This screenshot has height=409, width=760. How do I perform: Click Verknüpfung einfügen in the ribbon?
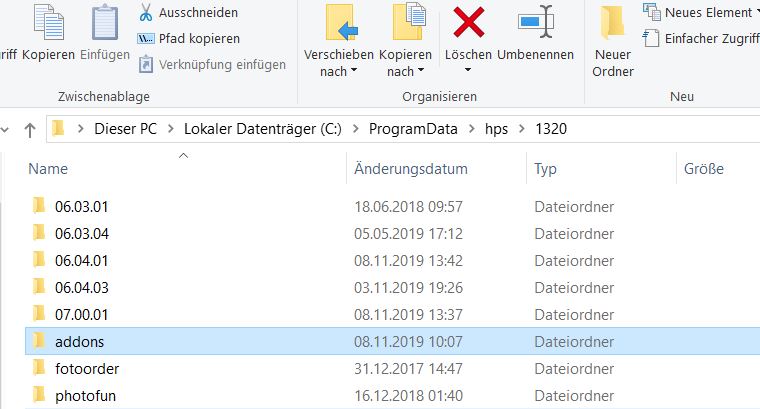click(x=222, y=64)
